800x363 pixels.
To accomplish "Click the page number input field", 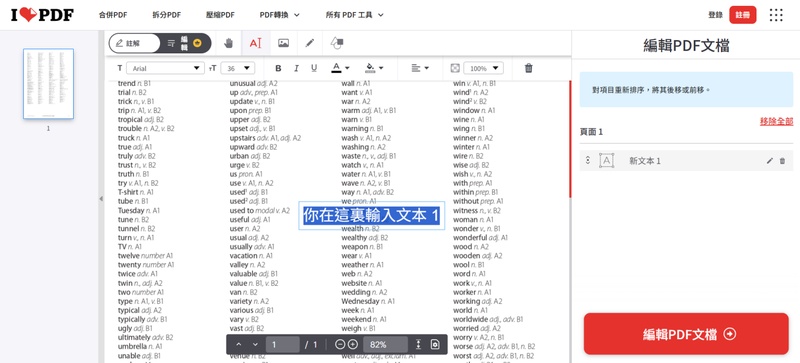I will tap(282, 345).
